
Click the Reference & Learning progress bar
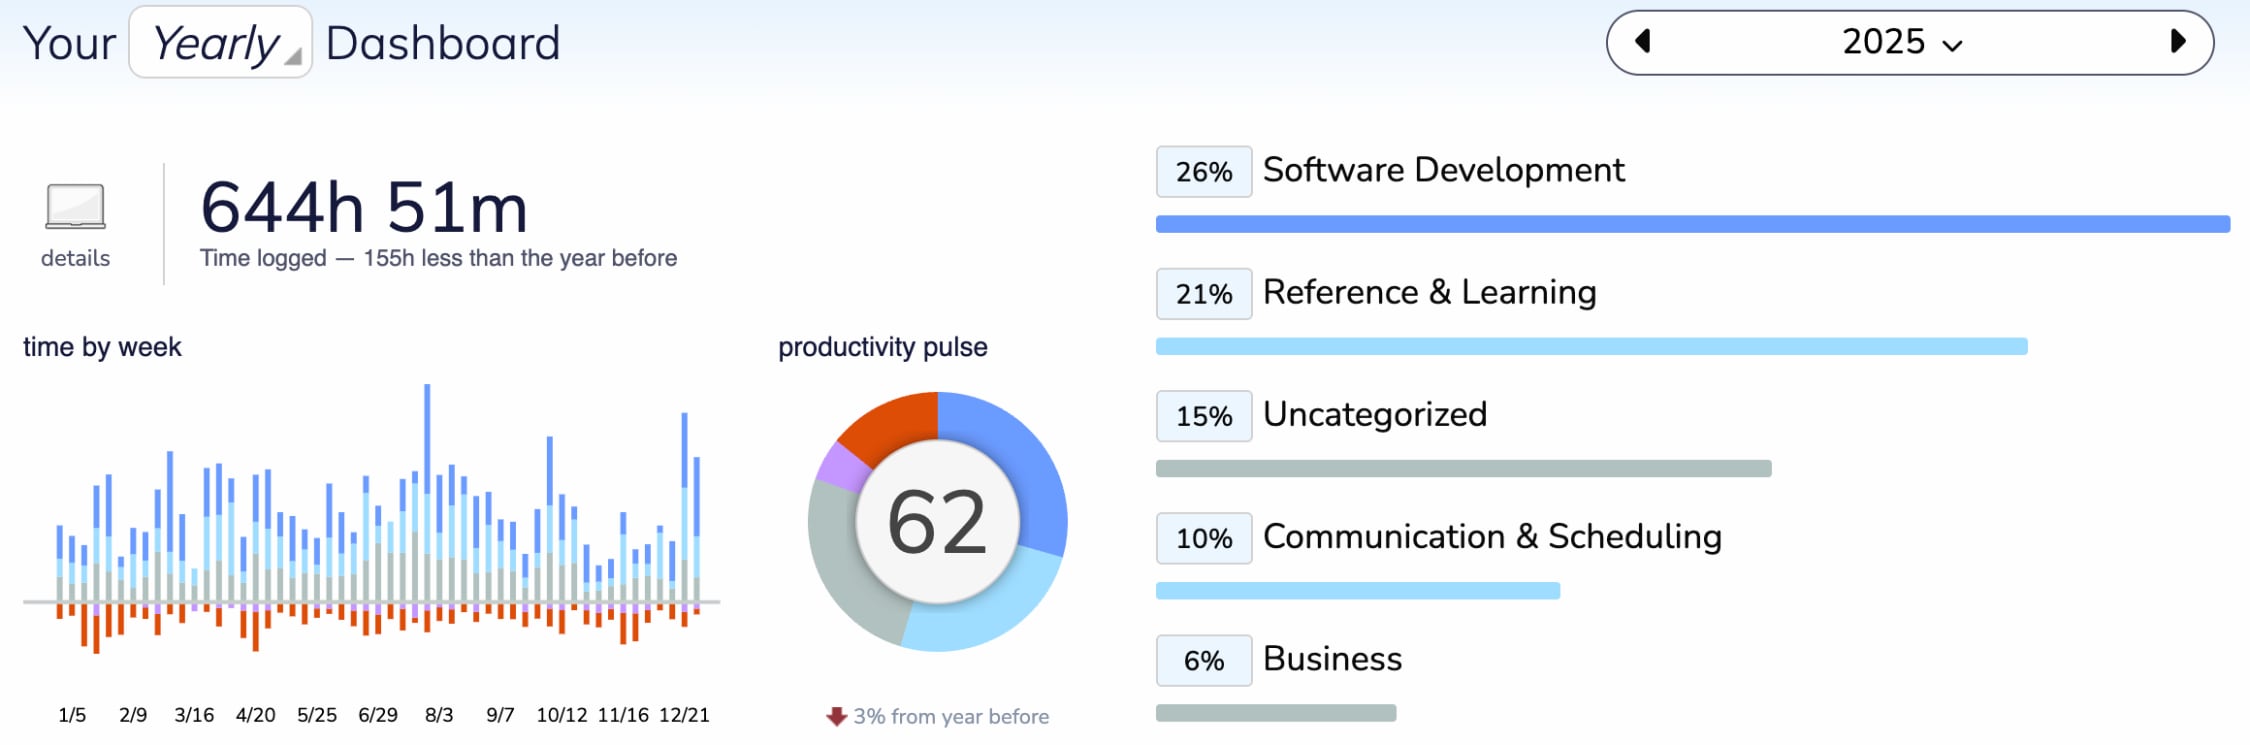1591,347
